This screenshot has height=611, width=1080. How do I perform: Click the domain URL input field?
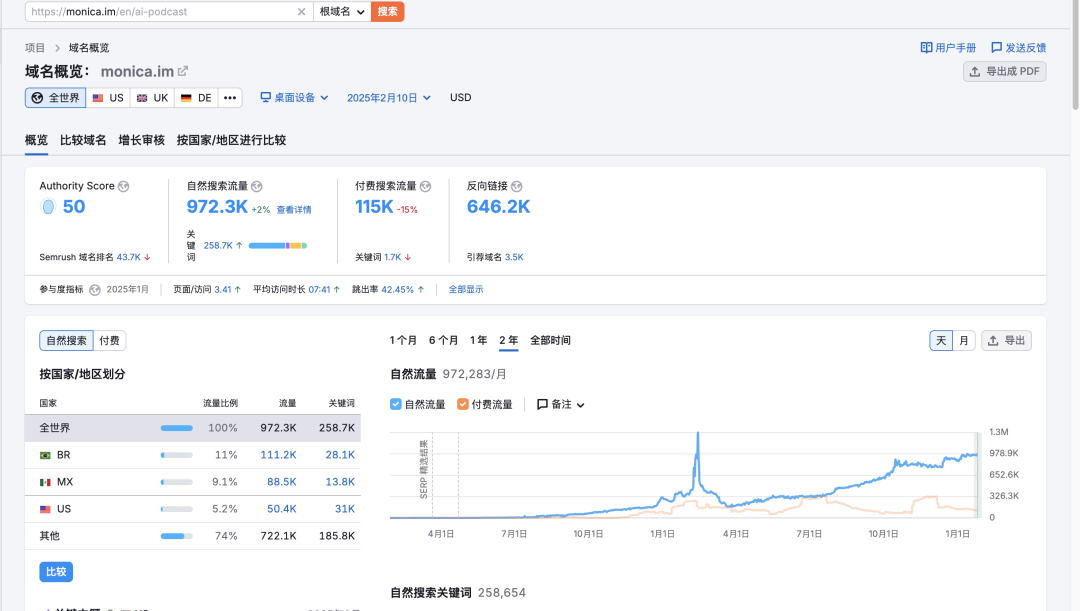pyautogui.click(x=160, y=12)
